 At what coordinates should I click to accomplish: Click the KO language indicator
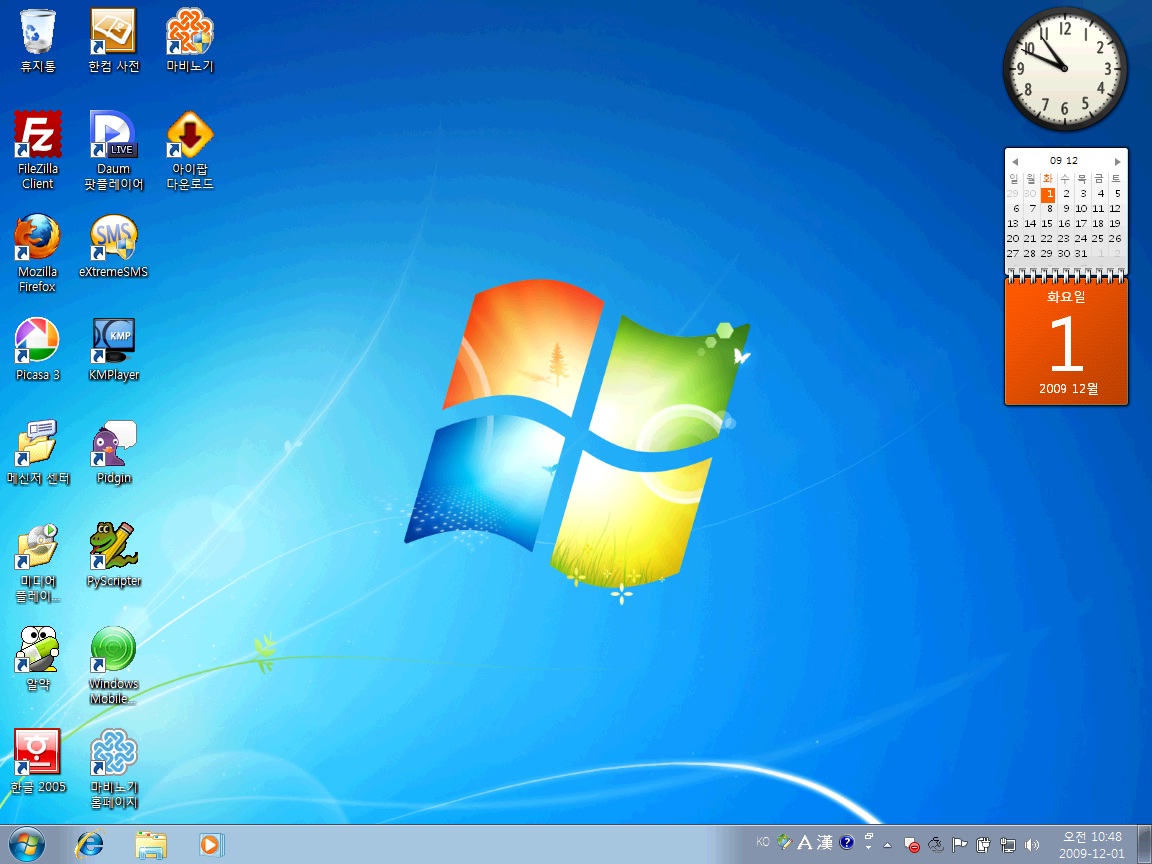763,842
